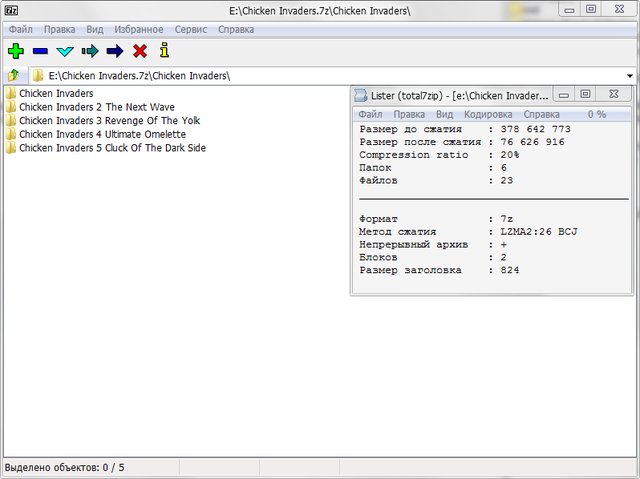The width and height of the screenshot is (640, 479).
Task: Open Файл menu in Lister window
Action: pos(370,114)
